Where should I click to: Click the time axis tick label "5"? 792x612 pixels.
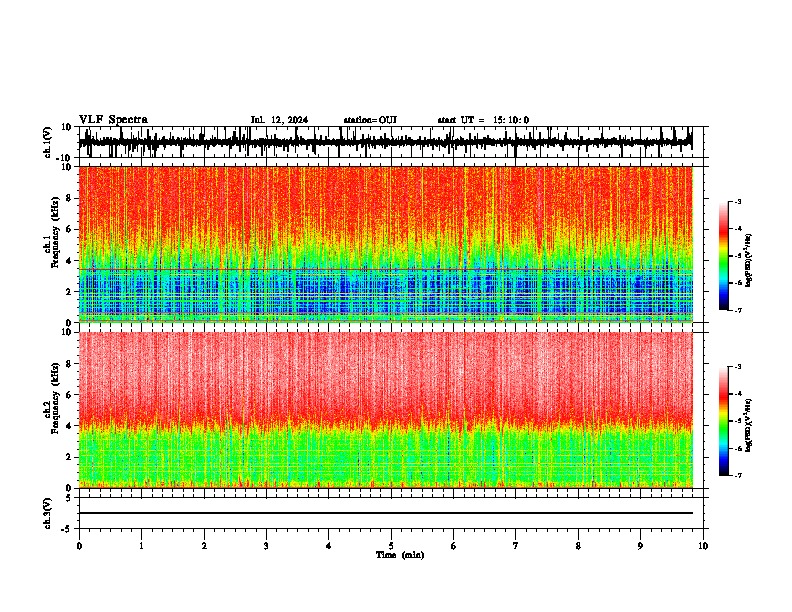point(391,546)
